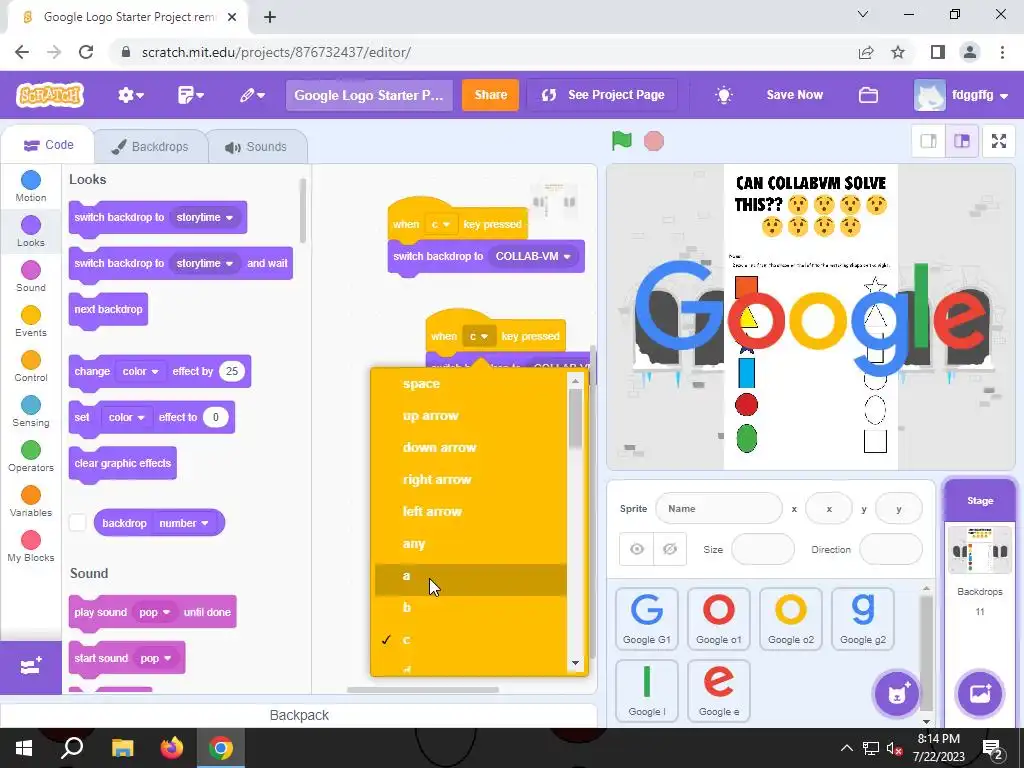Choose 'up arrow' from key dropdown
This screenshot has height=768, width=1024.
point(471,415)
